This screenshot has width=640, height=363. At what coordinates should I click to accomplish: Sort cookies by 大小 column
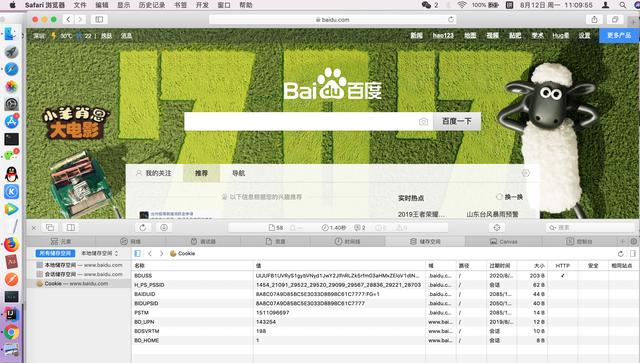(x=532, y=265)
